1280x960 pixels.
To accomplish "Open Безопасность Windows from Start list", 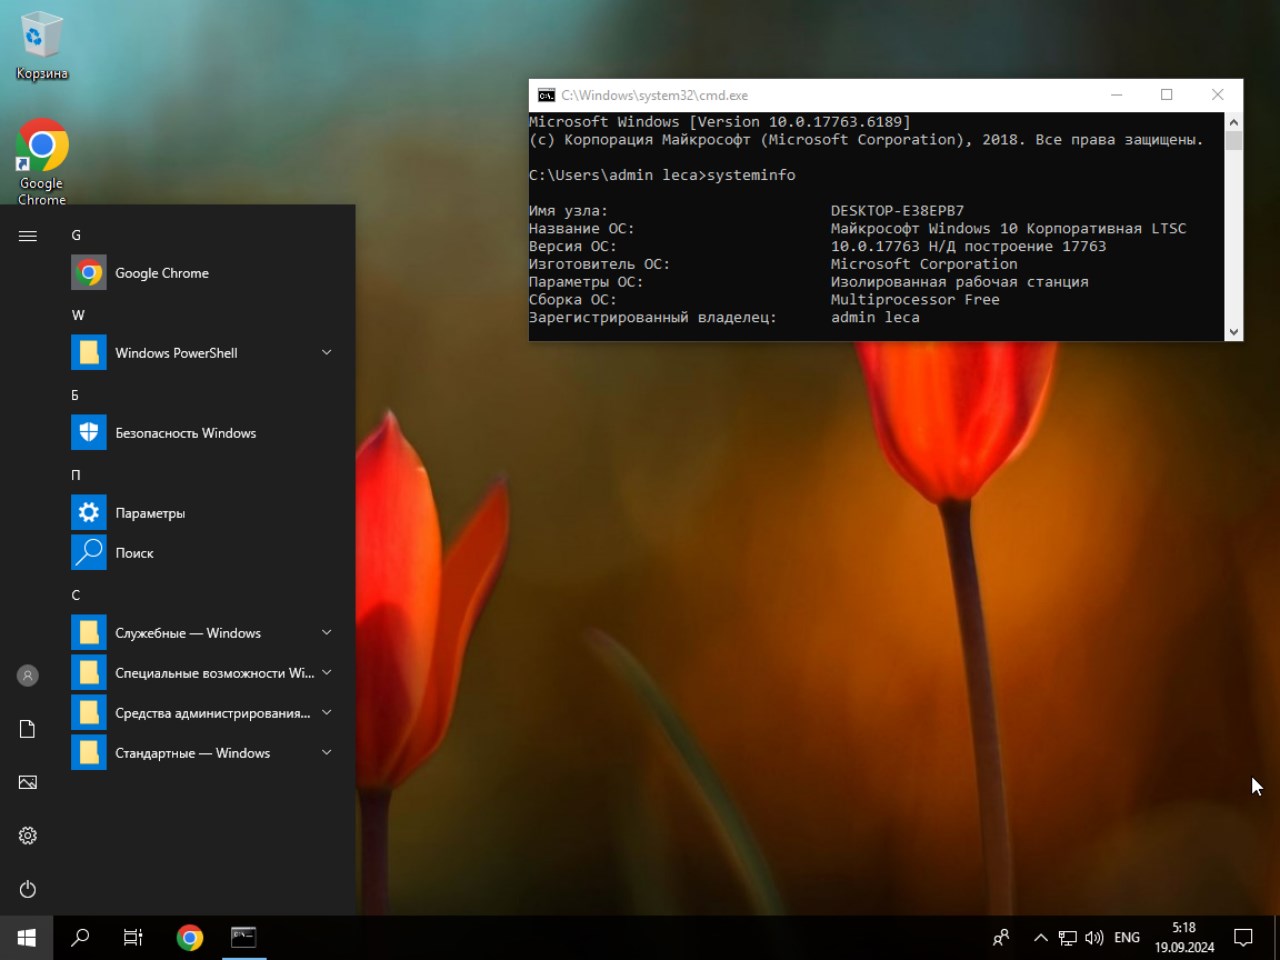I will (185, 433).
